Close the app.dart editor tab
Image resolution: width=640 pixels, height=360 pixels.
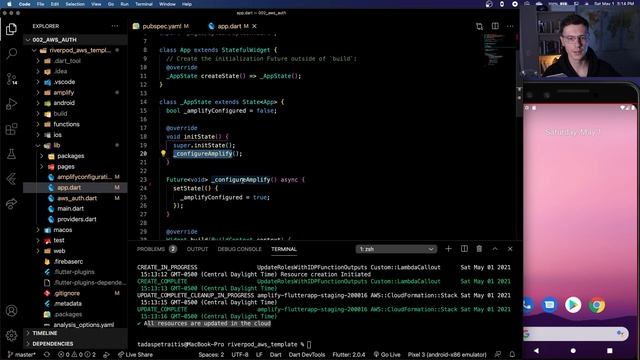point(254,26)
